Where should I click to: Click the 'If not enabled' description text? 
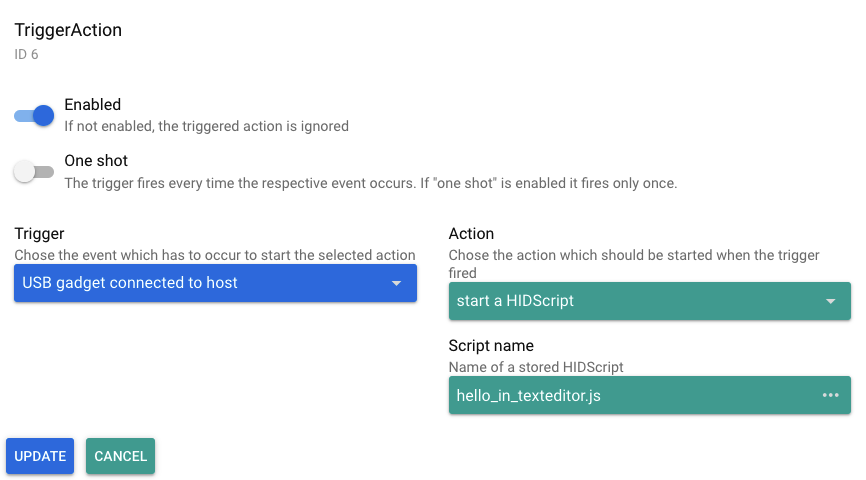tap(206, 127)
